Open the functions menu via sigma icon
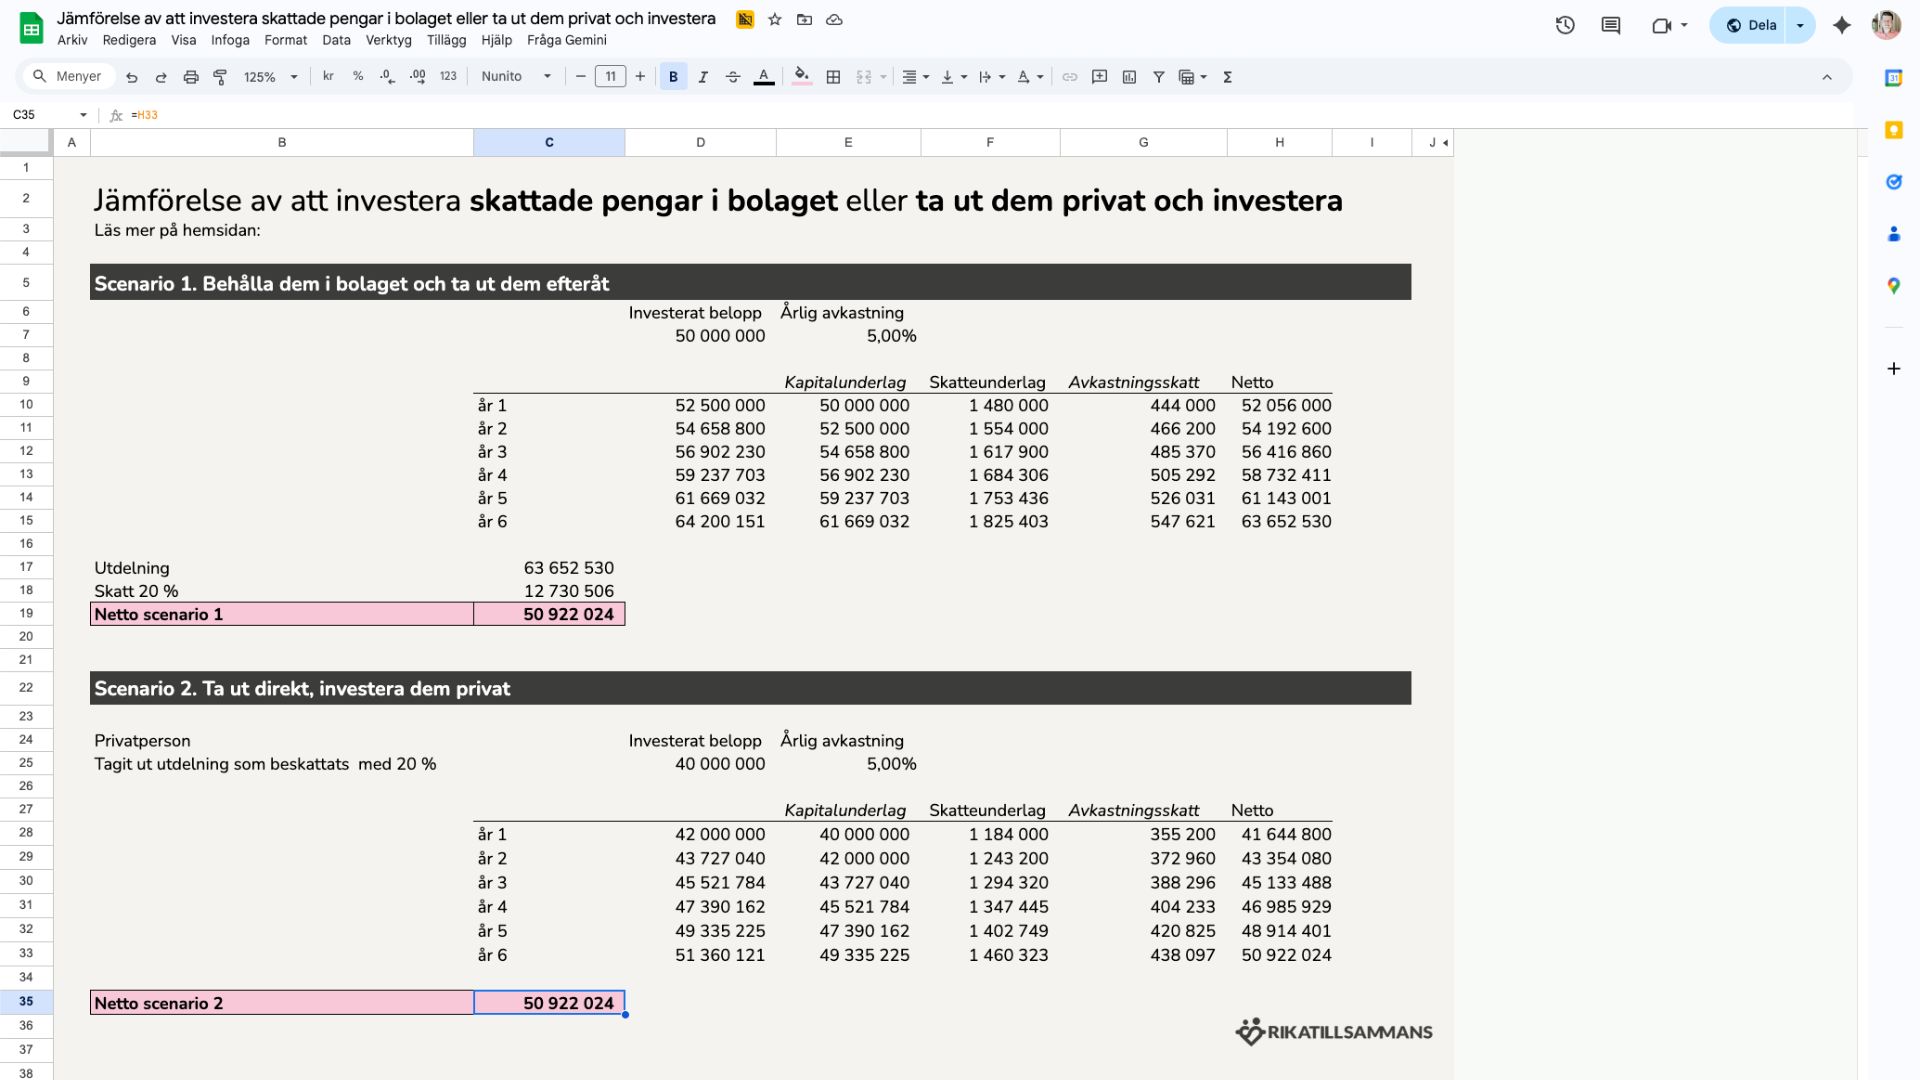The image size is (1920, 1080). (x=1227, y=76)
